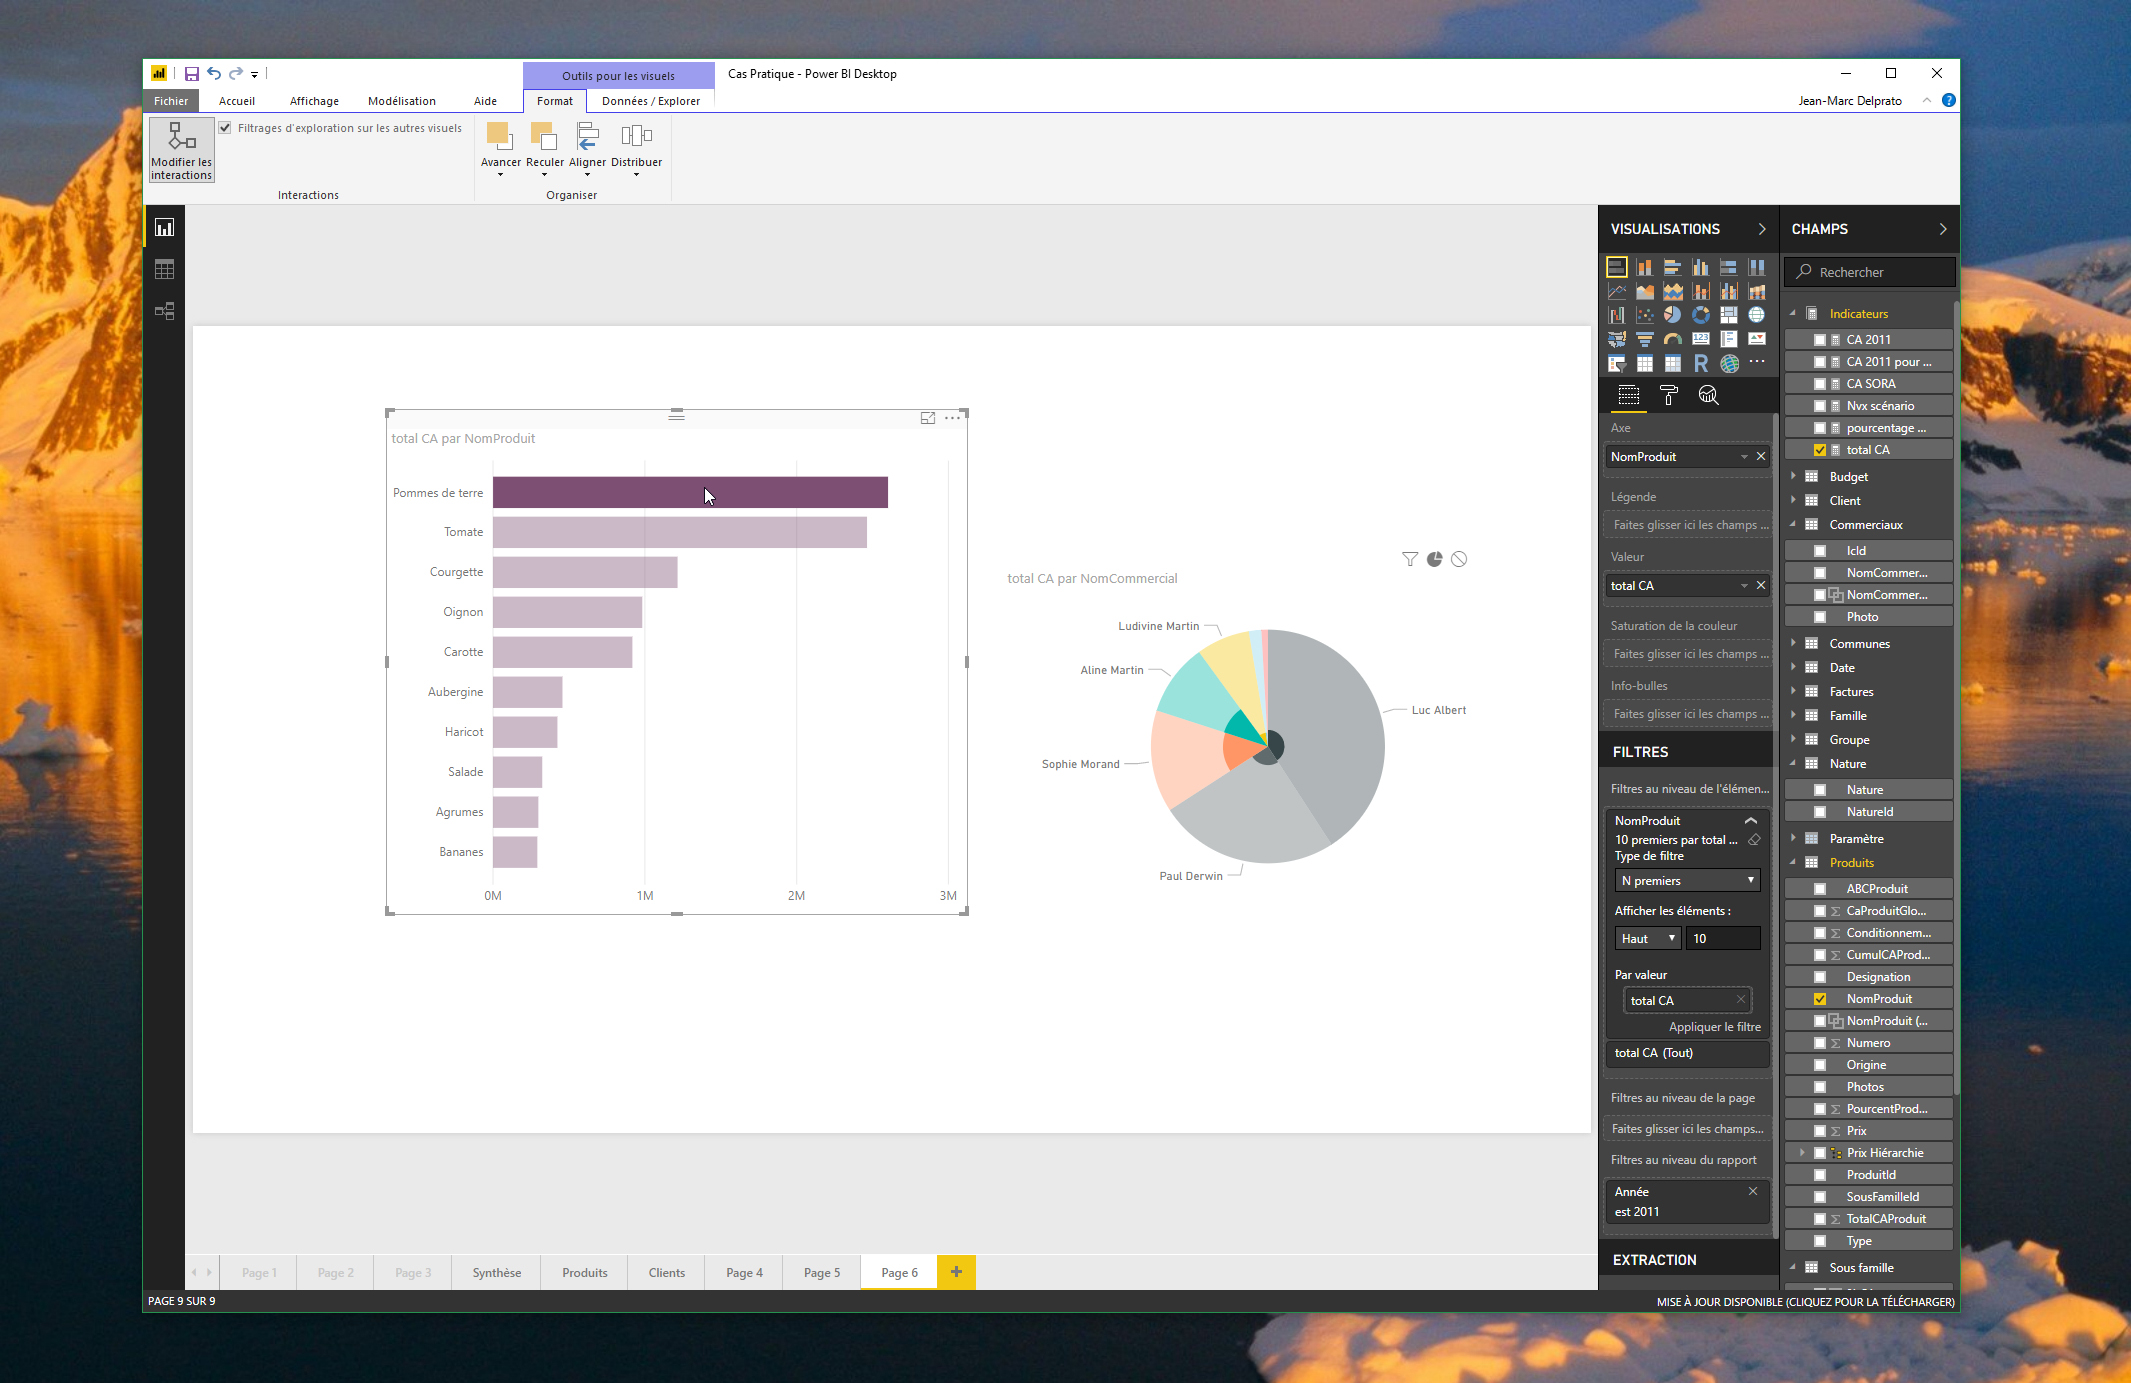The height and width of the screenshot is (1383, 2131).
Task: Open the Données / Explorer tab
Action: (x=651, y=101)
